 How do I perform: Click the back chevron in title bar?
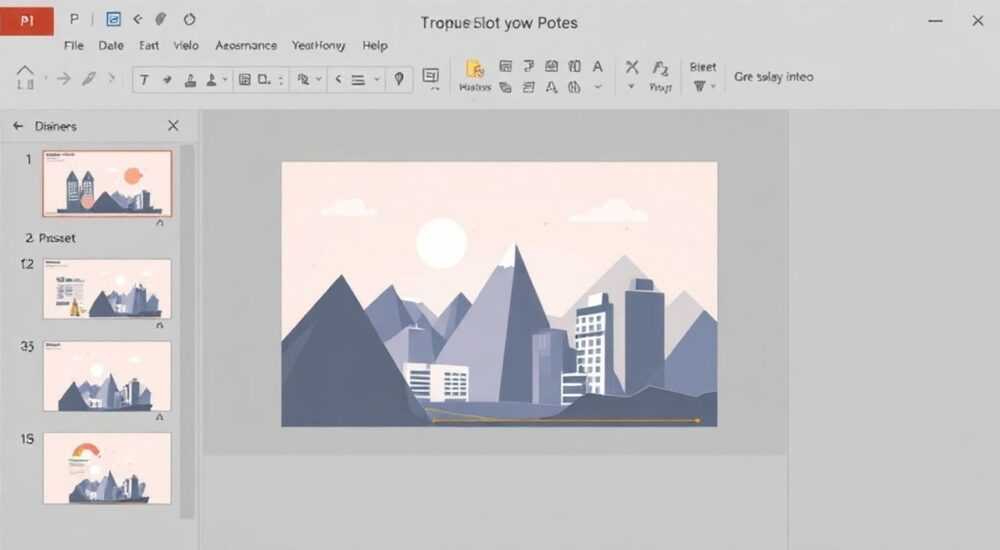coord(137,20)
